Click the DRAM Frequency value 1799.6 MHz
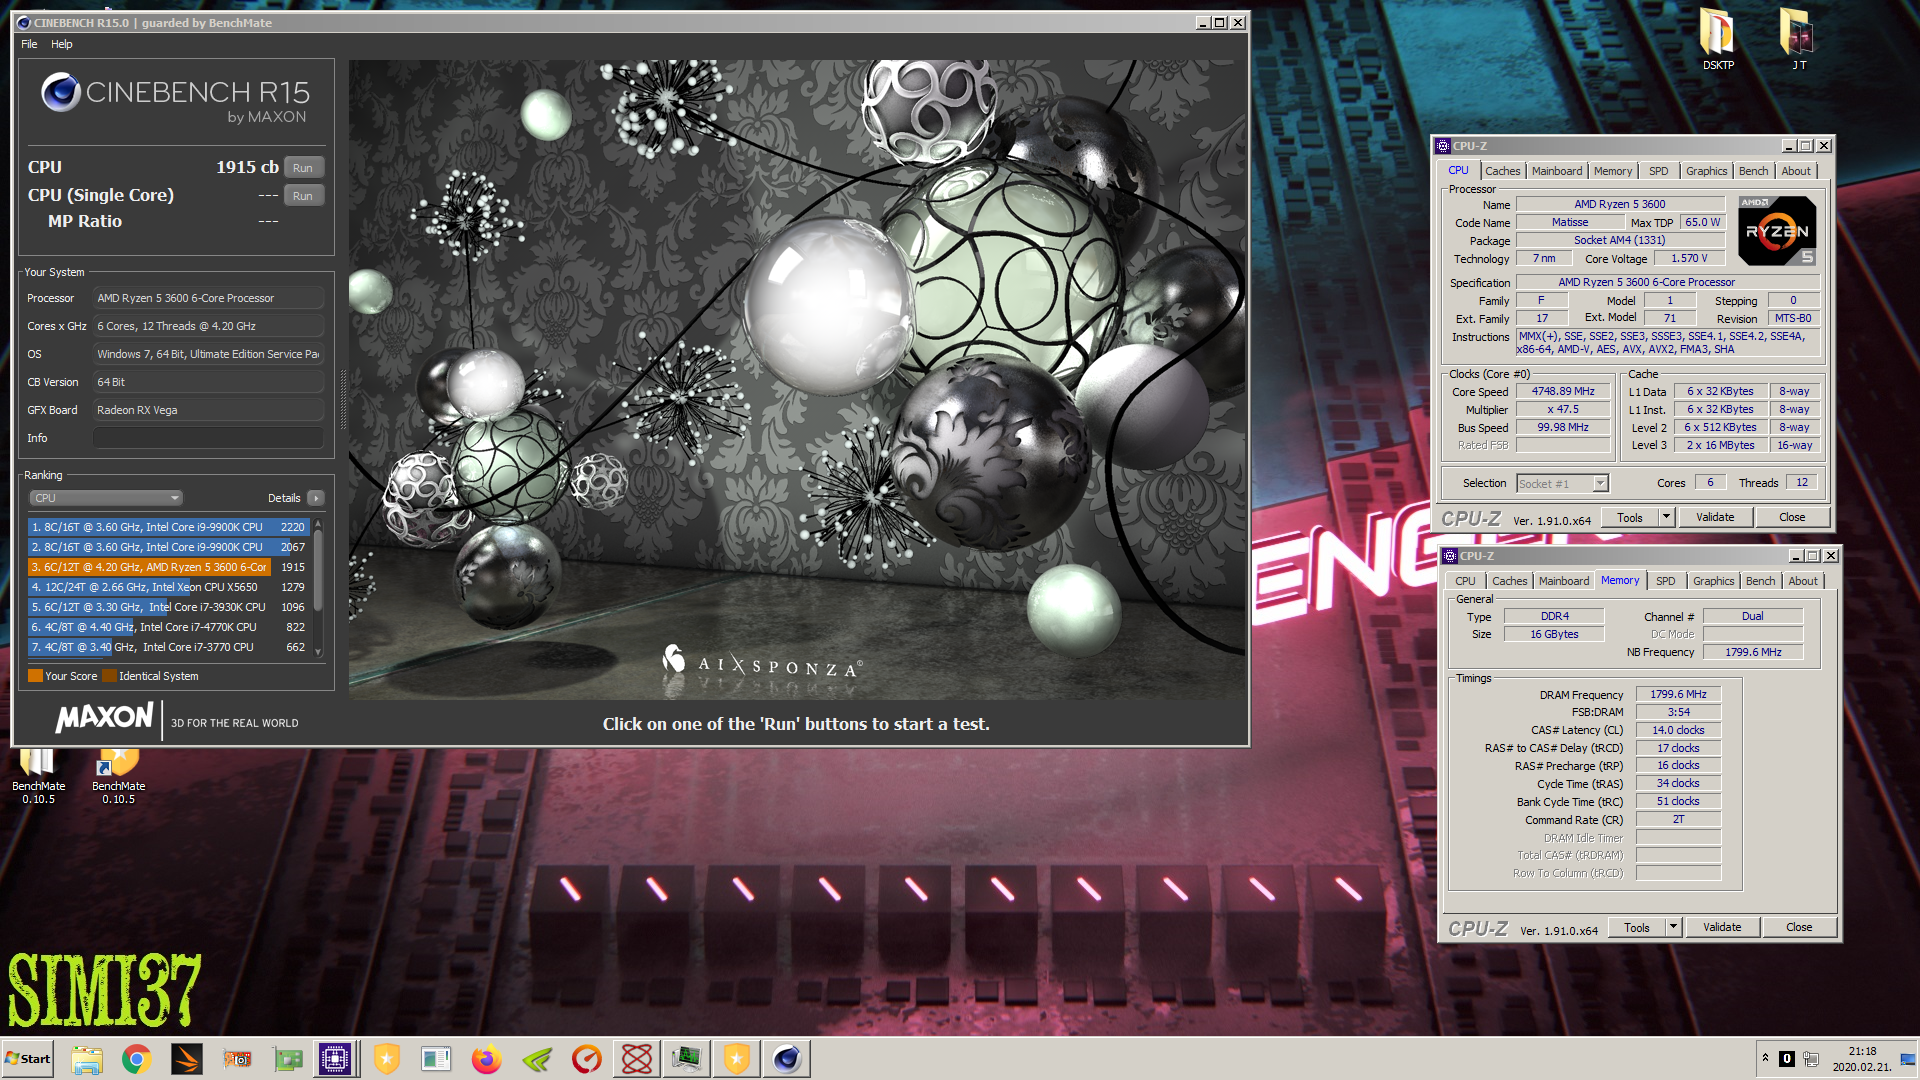The image size is (1920, 1080). point(1678,694)
